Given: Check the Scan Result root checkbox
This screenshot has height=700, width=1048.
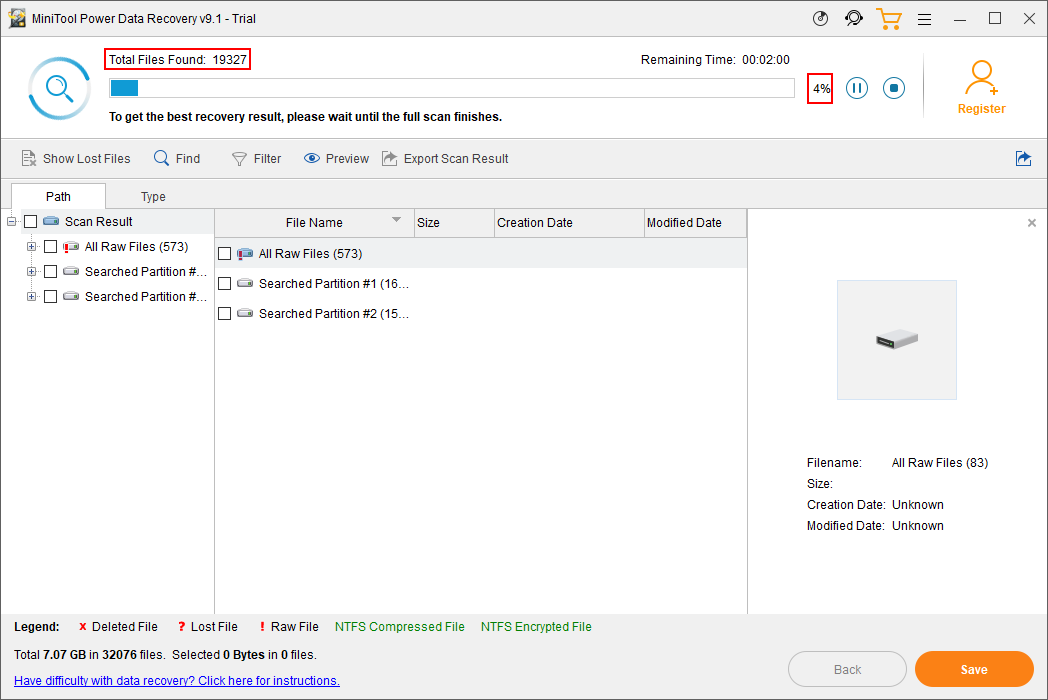Looking at the screenshot, I should click(31, 221).
